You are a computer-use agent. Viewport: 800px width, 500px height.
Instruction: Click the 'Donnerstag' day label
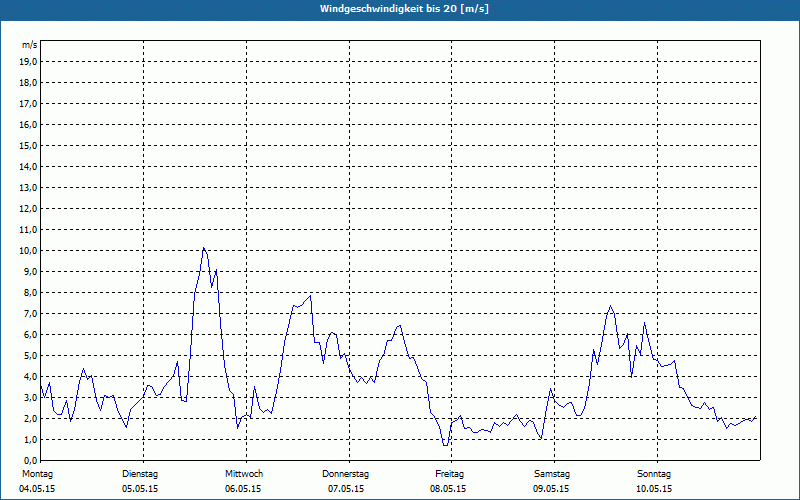(x=345, y=474)
